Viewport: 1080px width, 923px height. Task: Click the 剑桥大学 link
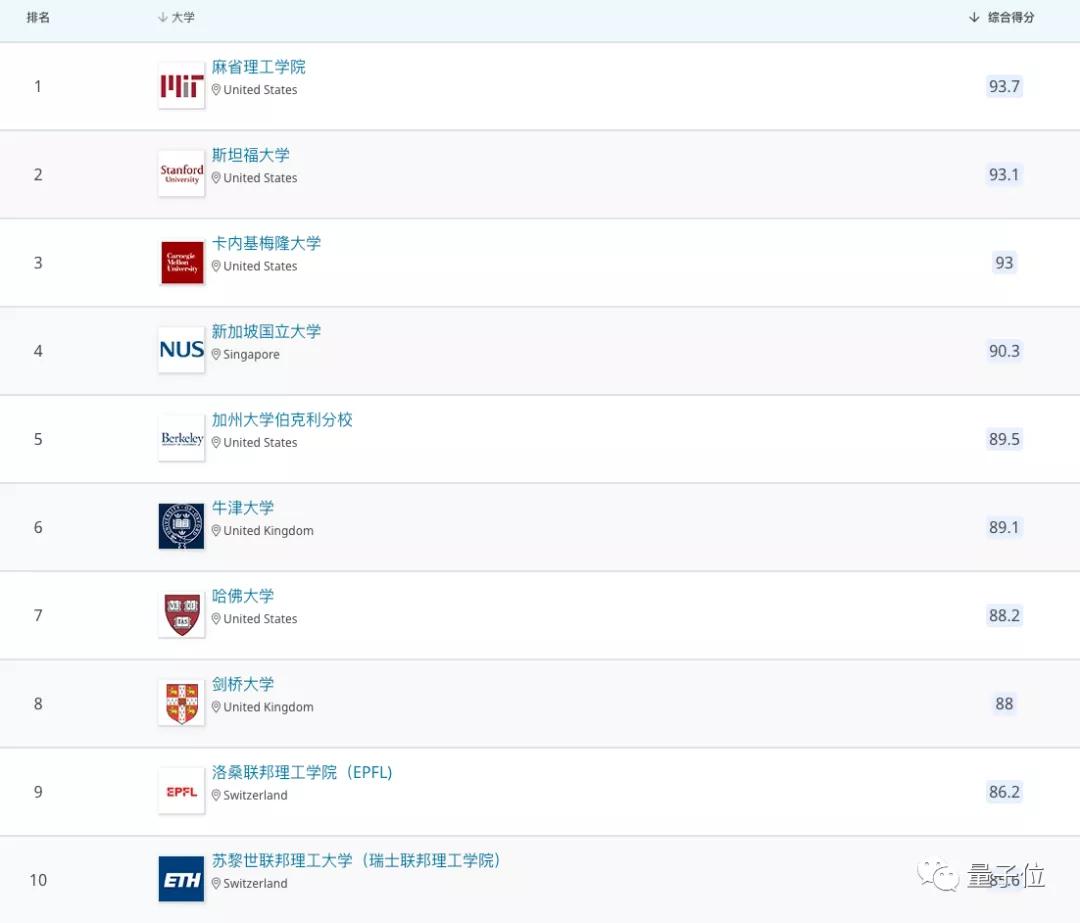(244, 684)
